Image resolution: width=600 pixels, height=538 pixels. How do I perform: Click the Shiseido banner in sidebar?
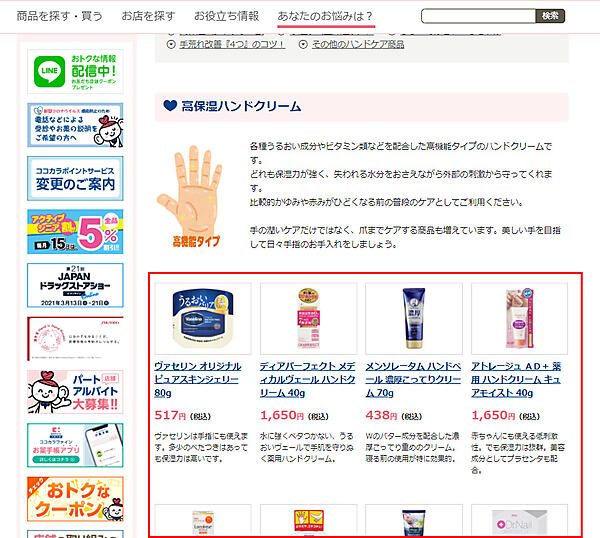75,339
